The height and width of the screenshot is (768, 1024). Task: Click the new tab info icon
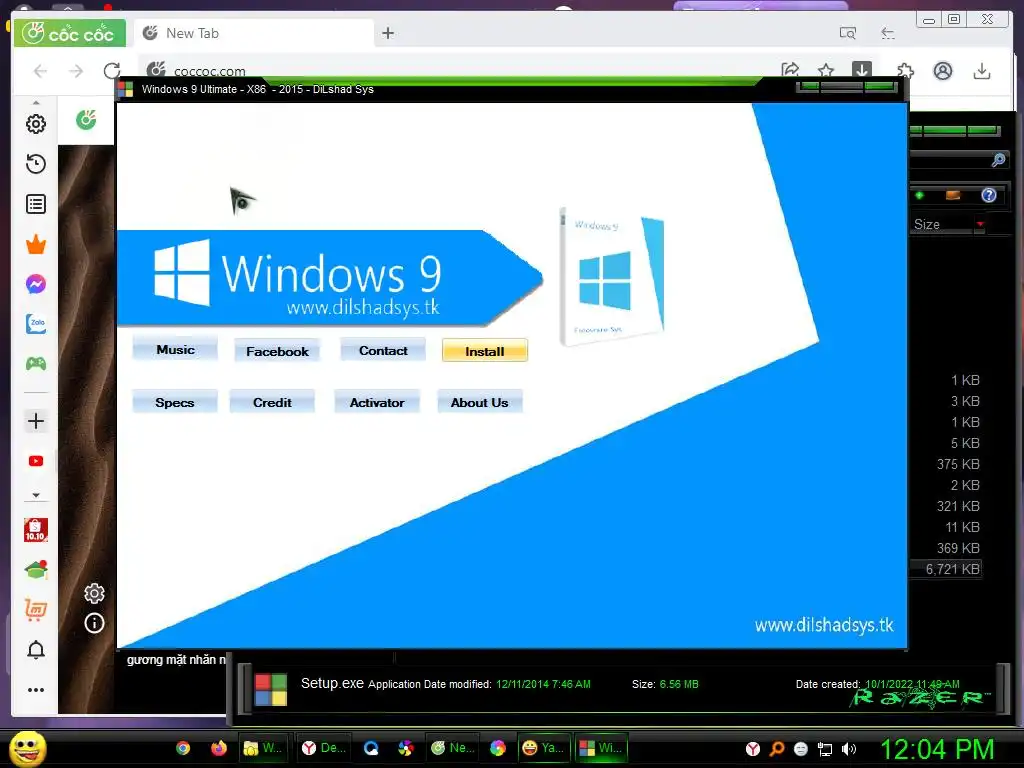point(94,624)
